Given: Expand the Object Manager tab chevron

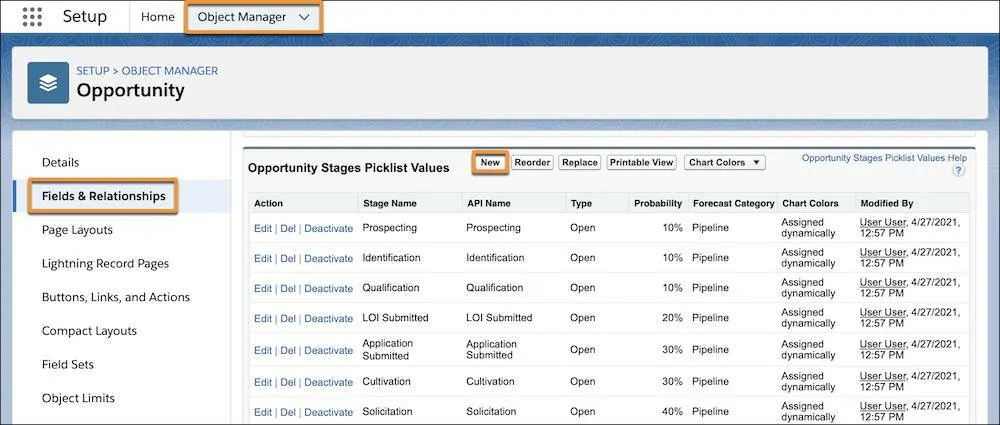Looking at the screenshot, I should click(304, 17).
